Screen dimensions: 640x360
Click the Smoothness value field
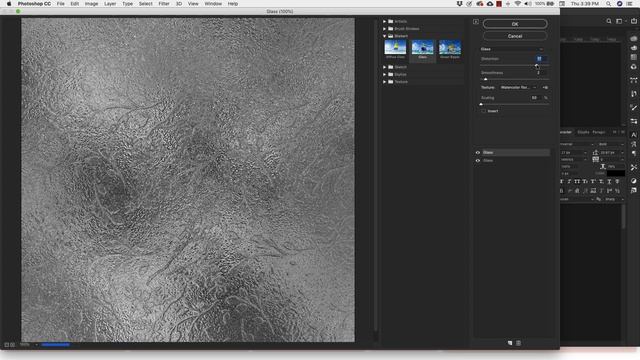[540, 73]
